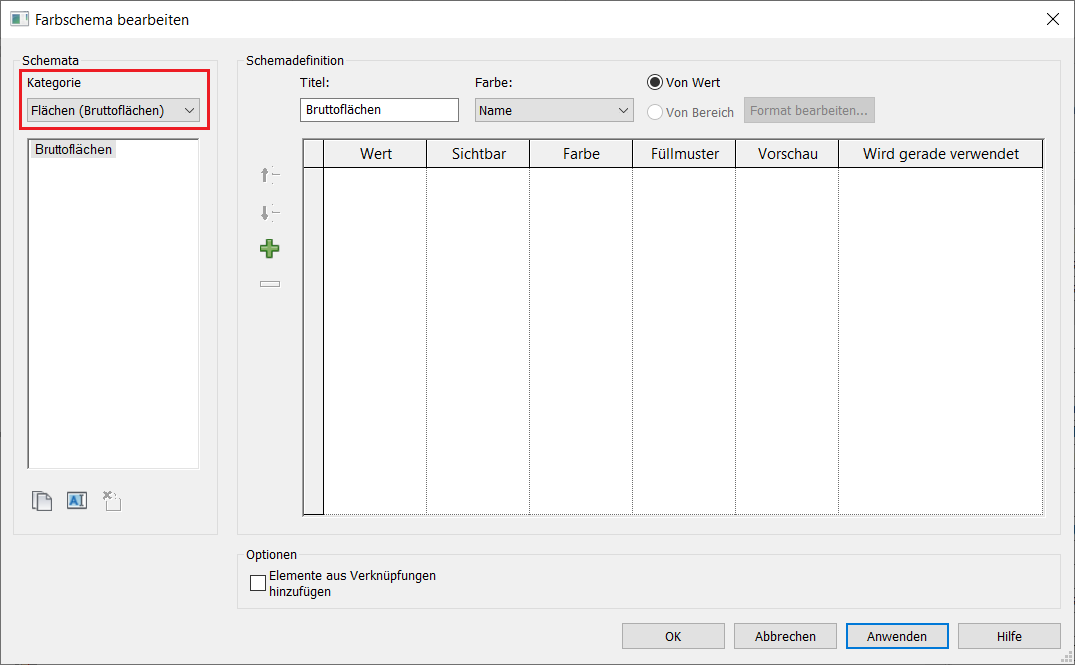
Task: Click inside the Titel text field
Action: point(378,110)
